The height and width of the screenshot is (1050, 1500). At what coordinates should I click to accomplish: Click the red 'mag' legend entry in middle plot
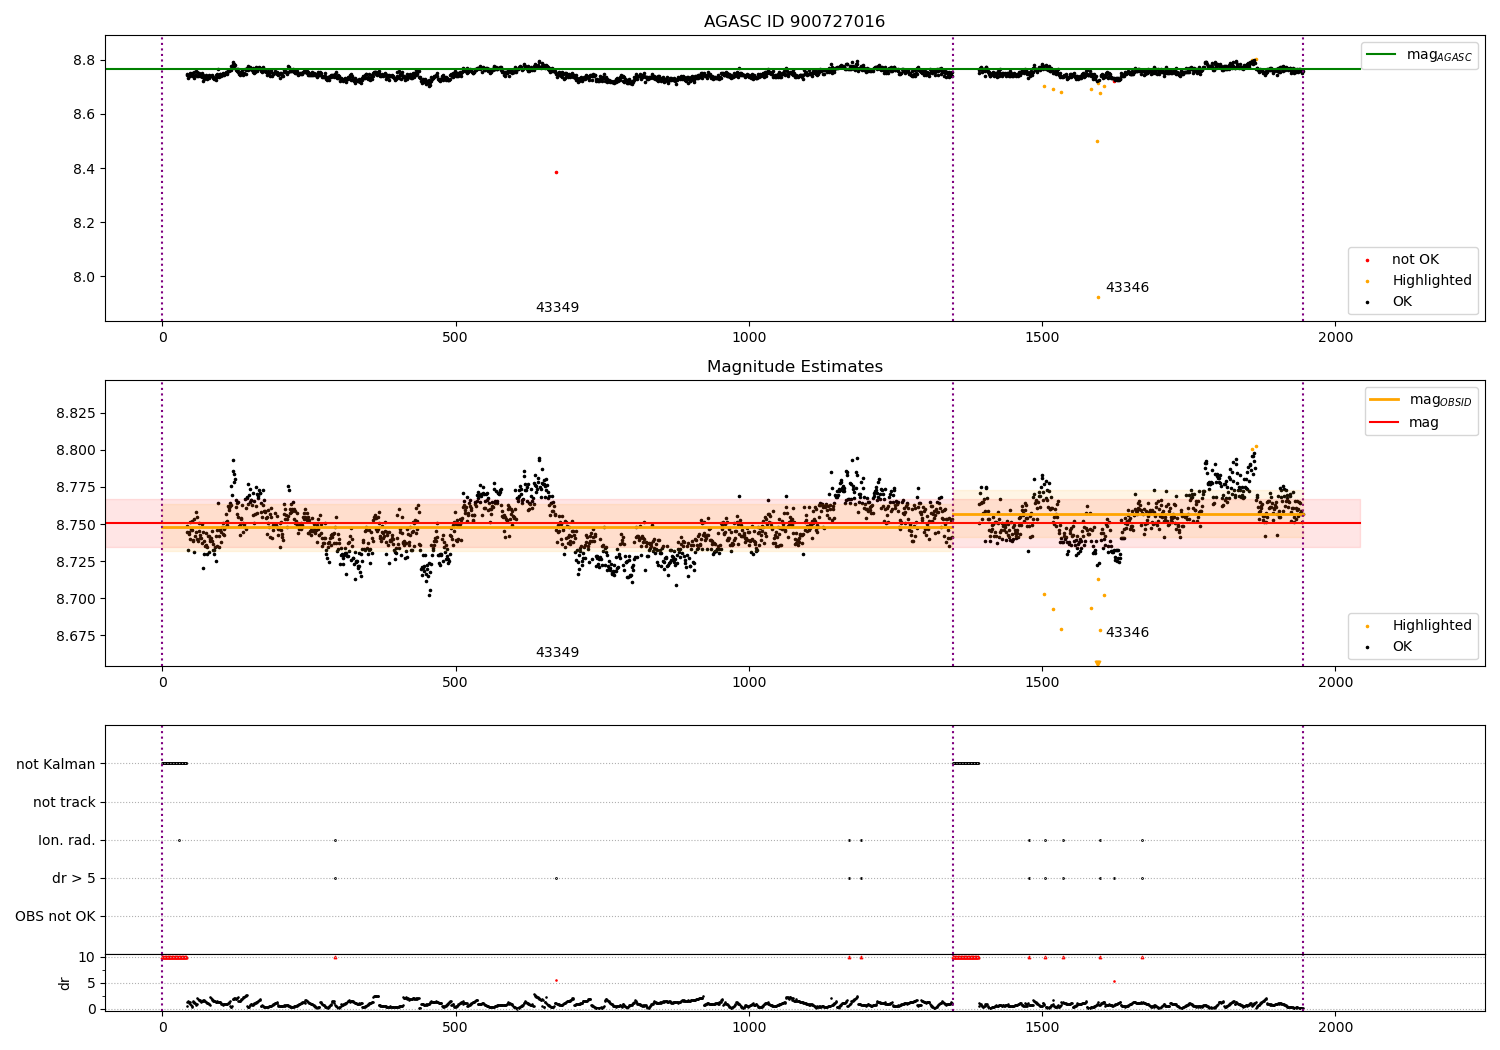(x=1404, y=423)
